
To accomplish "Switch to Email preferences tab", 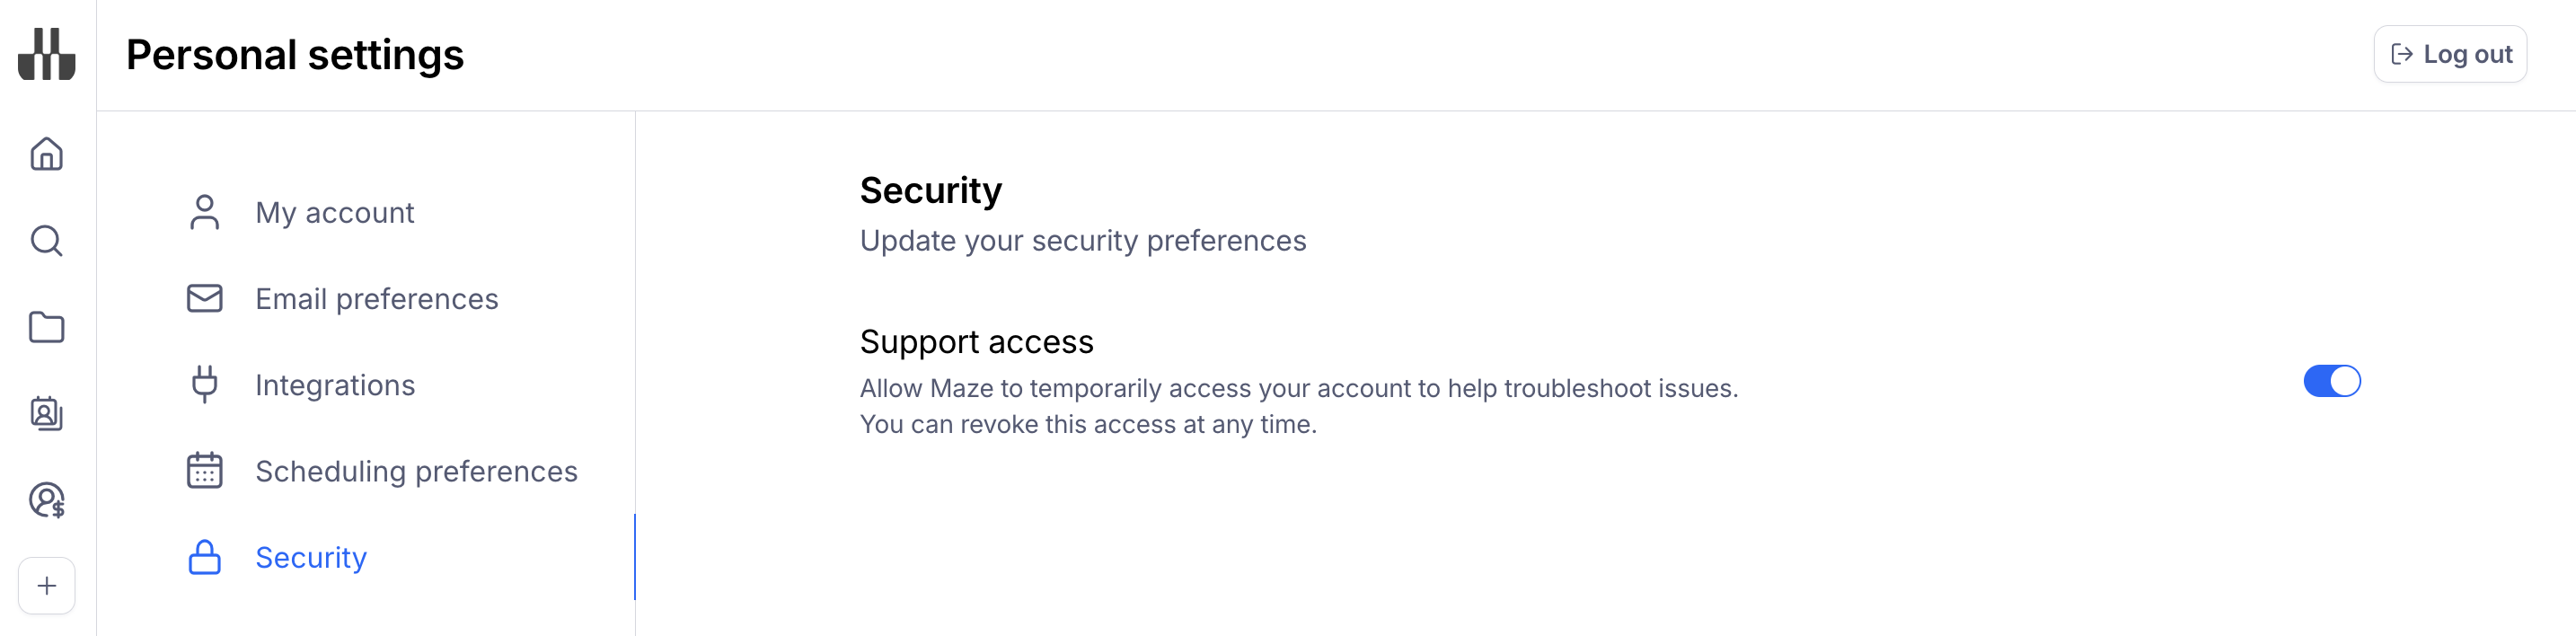I will 376,299.
